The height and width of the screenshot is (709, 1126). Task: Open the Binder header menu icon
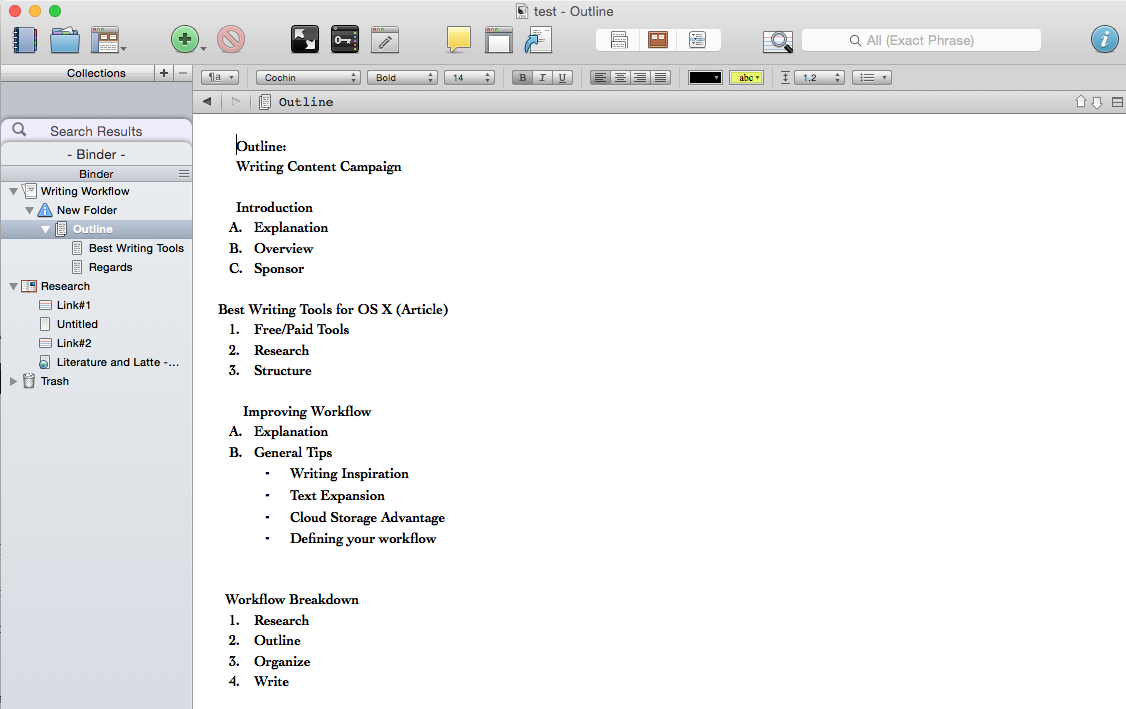[x=184, y=174]
